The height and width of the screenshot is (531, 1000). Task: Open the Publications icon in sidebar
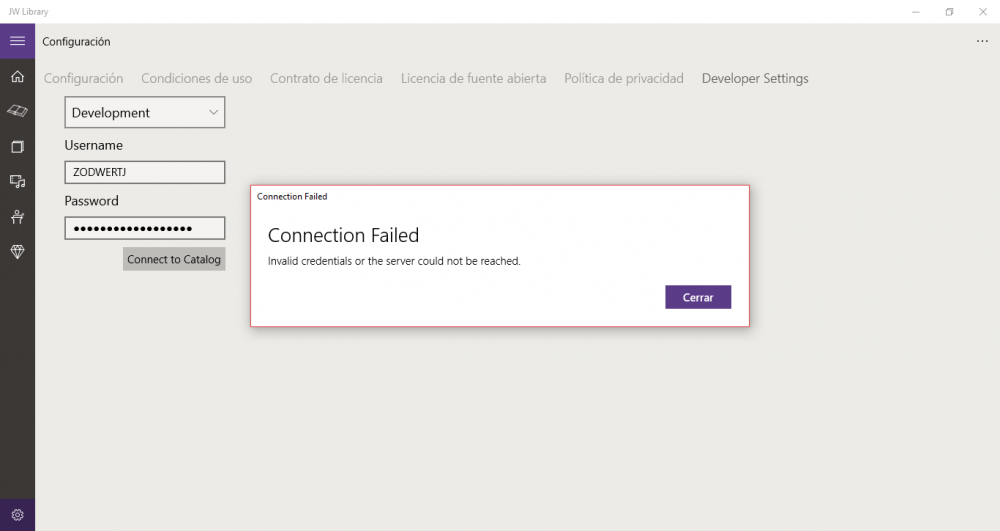pyautogui.click(x=17, y=146)
